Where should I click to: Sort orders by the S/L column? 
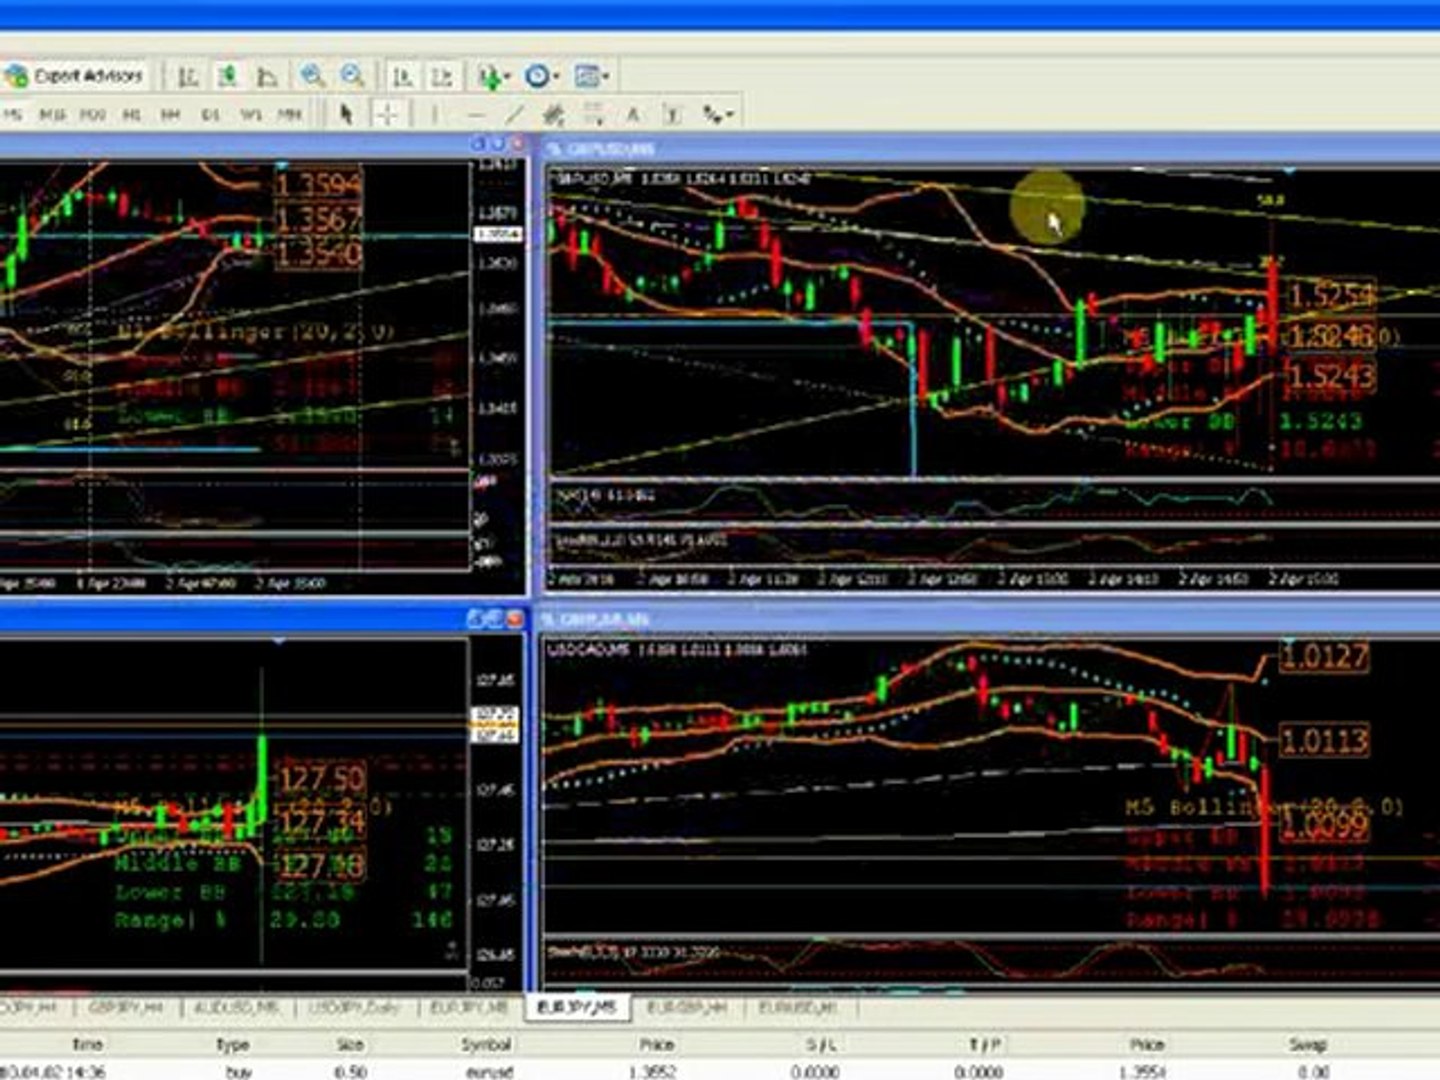coord(821,1044)
